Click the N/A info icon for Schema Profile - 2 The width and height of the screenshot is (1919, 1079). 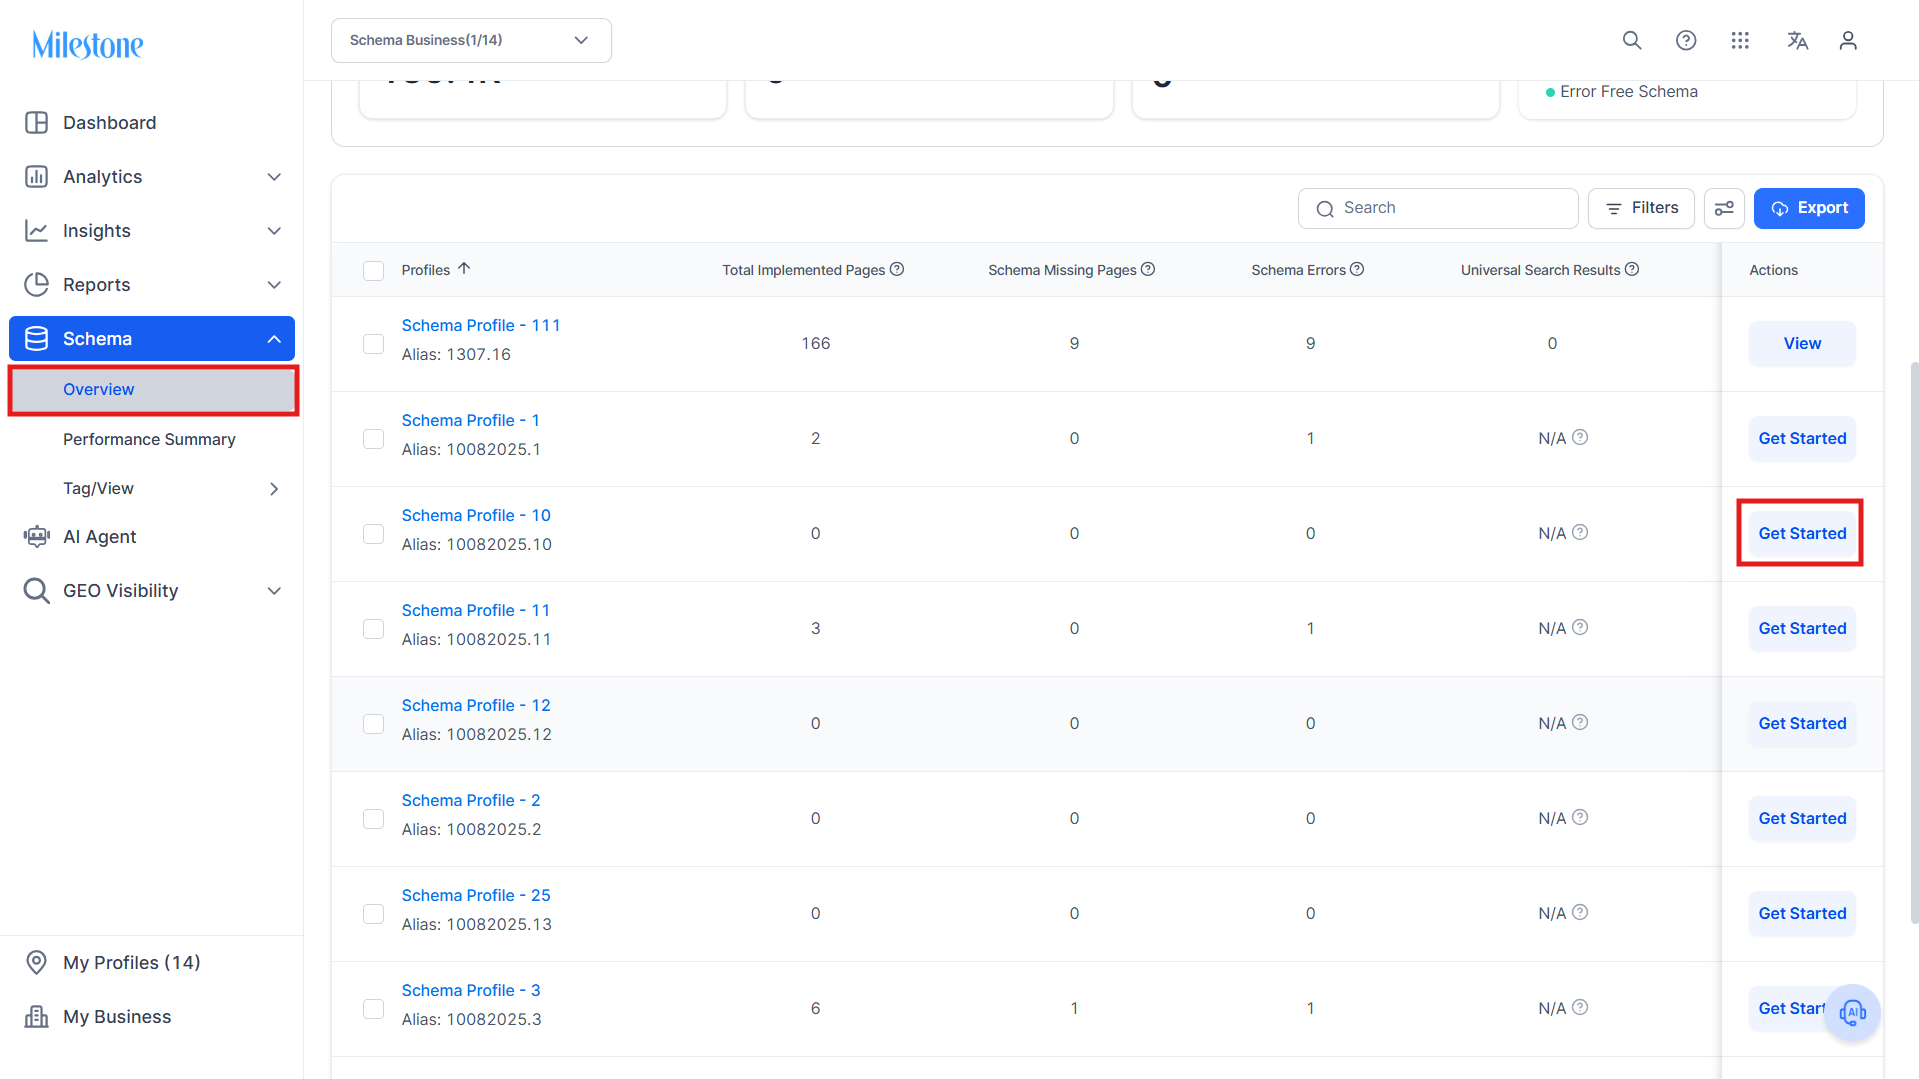click(1580, 817)
